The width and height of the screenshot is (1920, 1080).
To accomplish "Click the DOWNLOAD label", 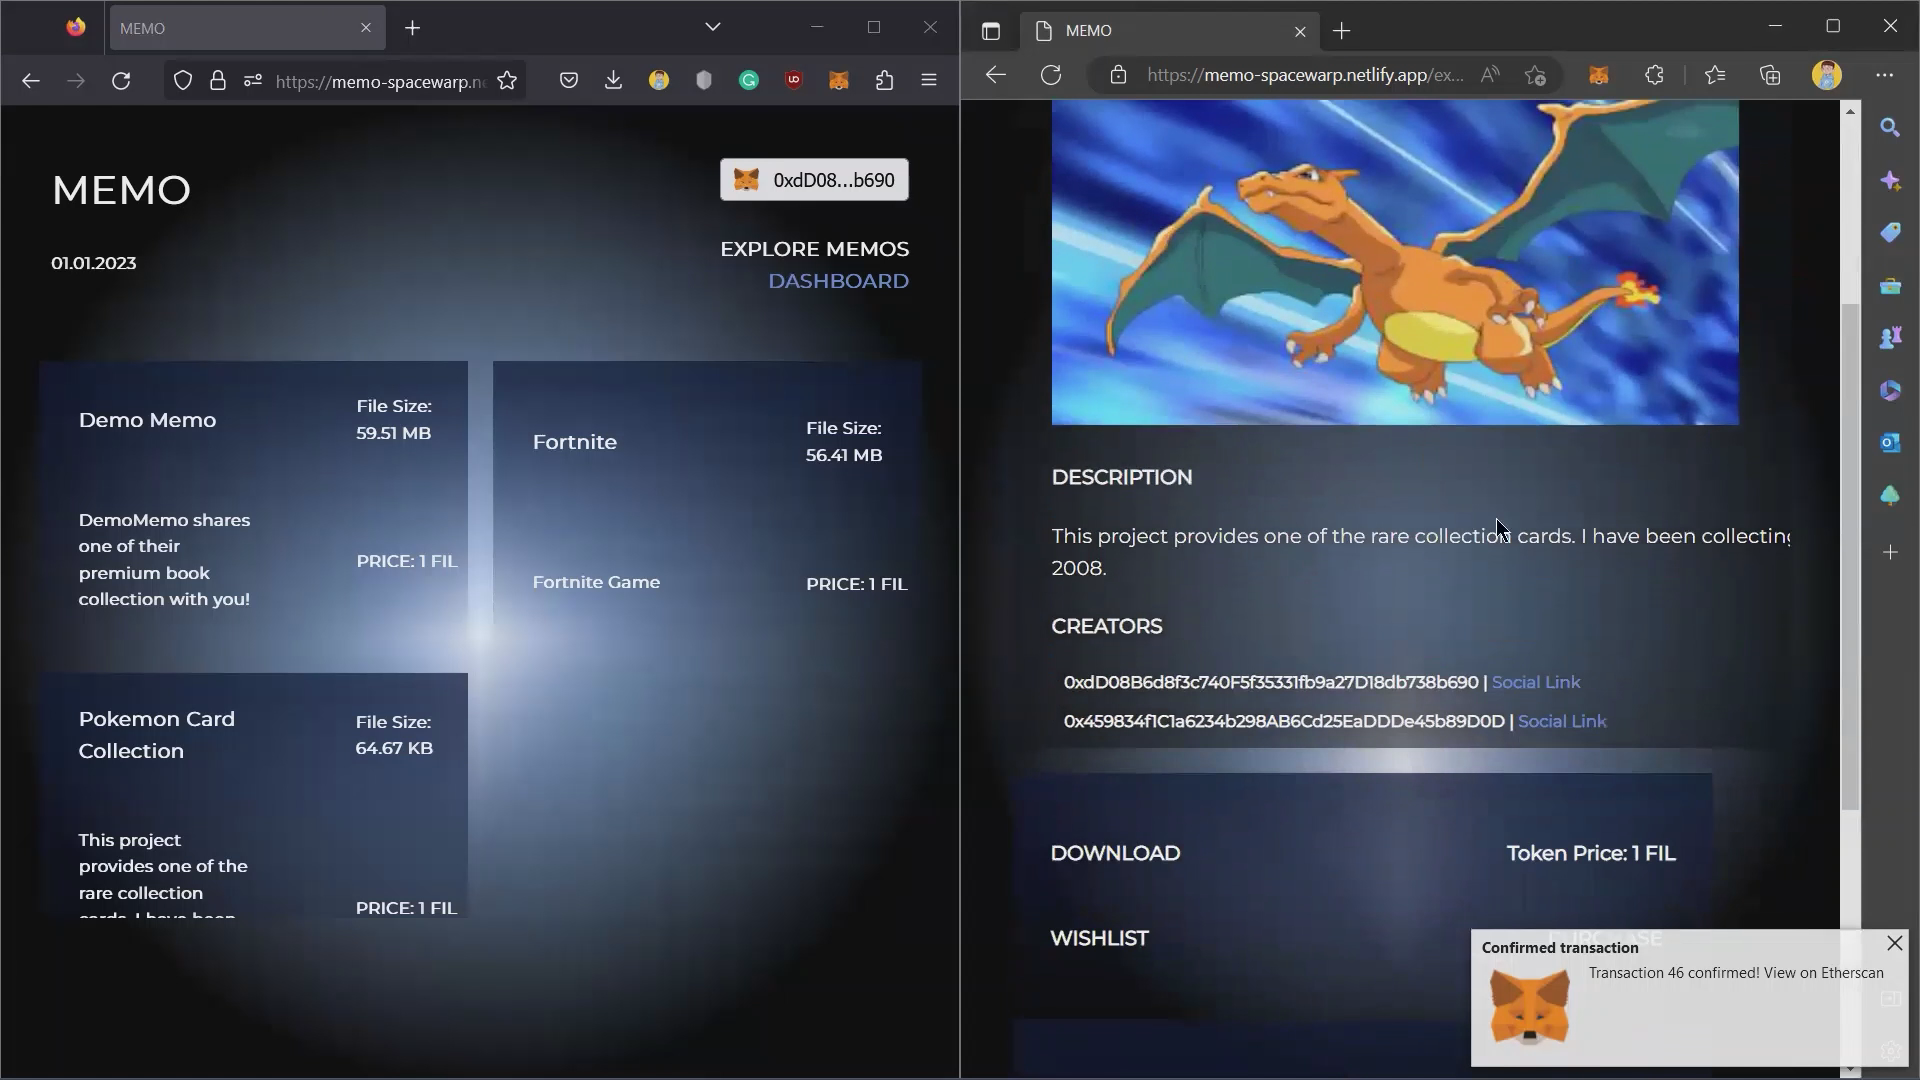I will click(x=1115, y=853).
